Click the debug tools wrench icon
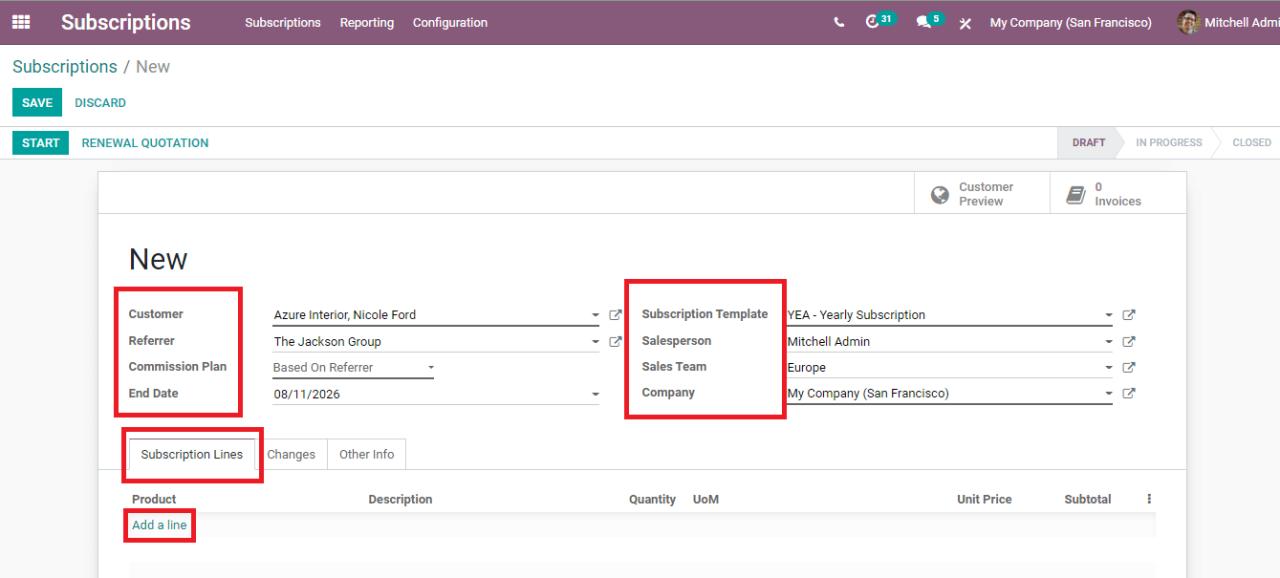The image size is (1280, 578). coord(965,22)
